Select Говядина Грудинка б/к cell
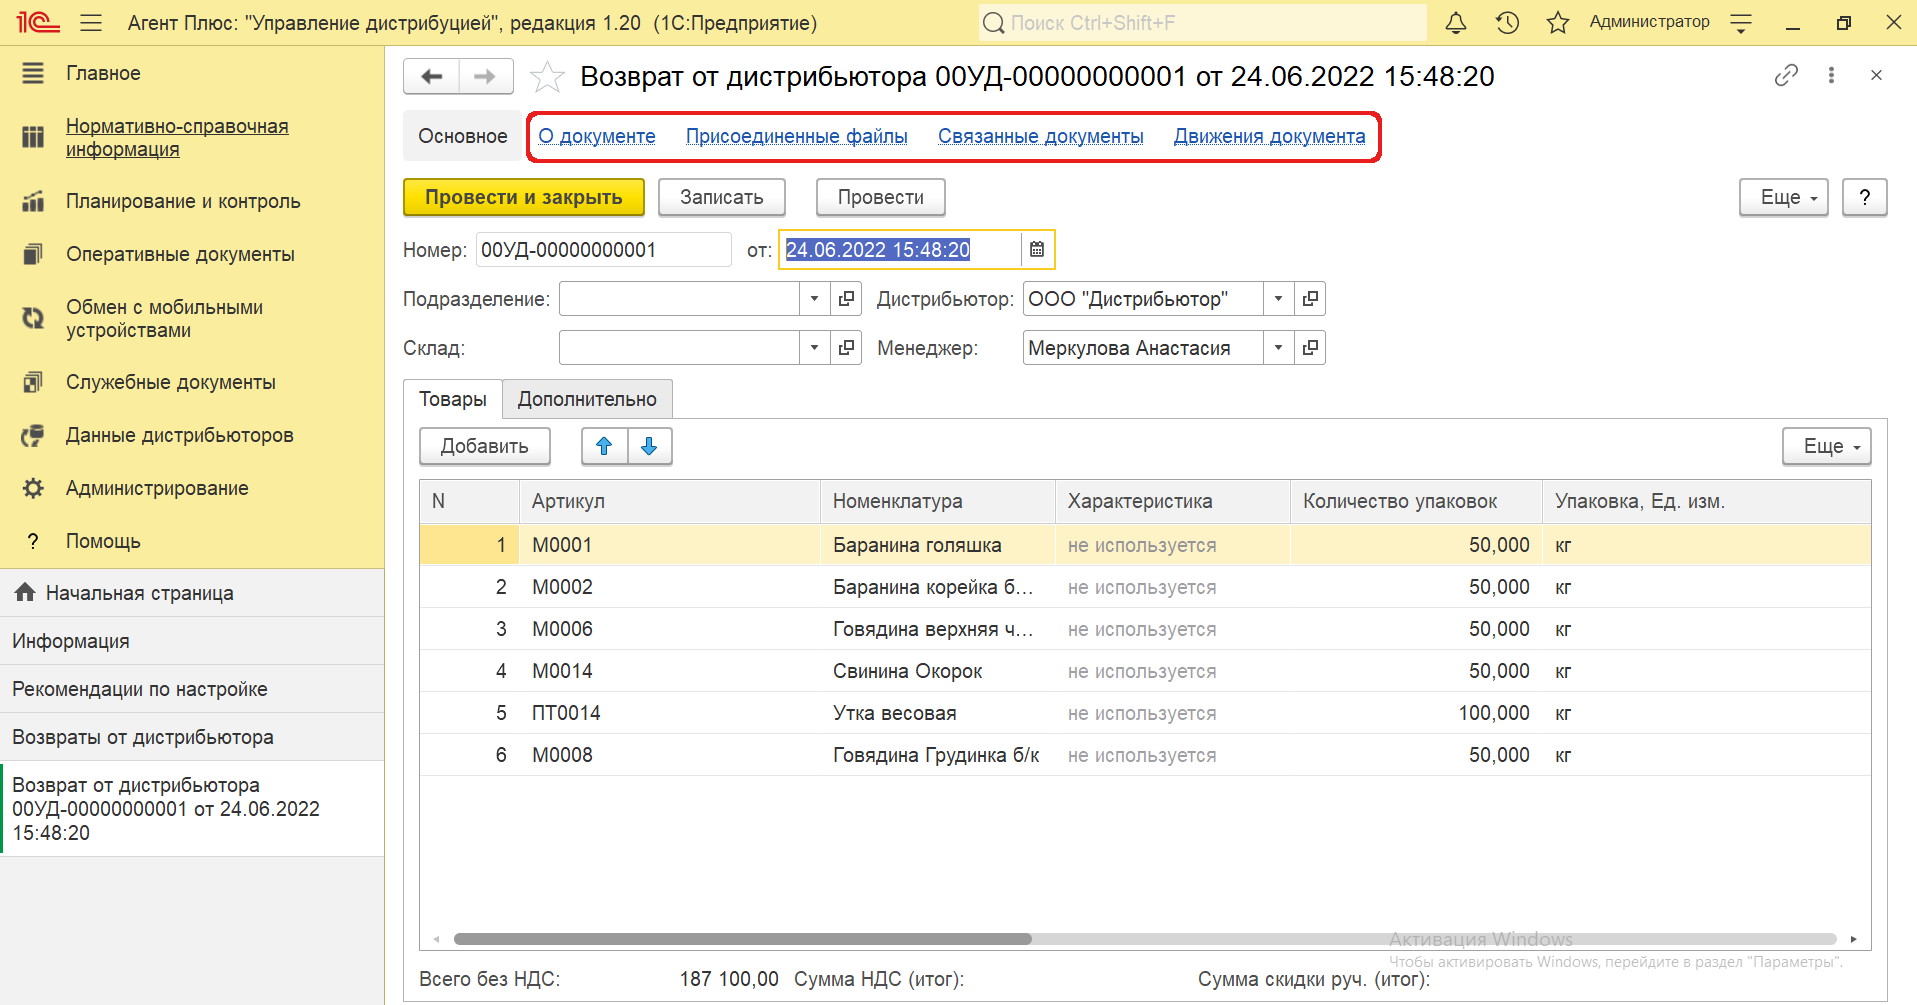1917x1005 pixels. pos(938,755)
